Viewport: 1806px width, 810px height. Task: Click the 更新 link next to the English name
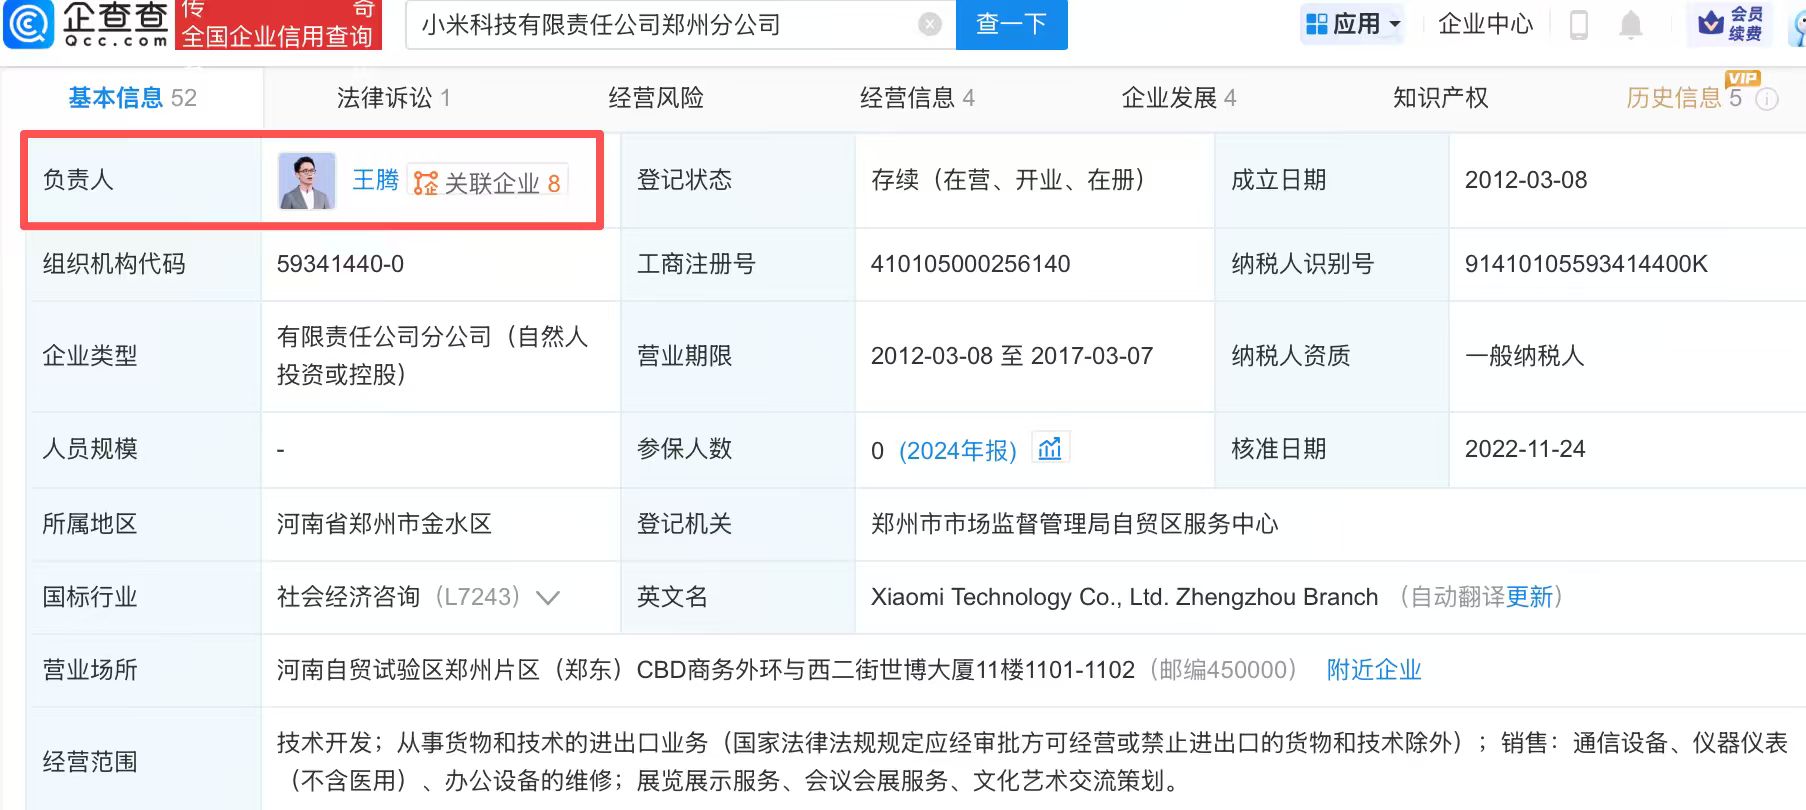[x=1529, y=597]
